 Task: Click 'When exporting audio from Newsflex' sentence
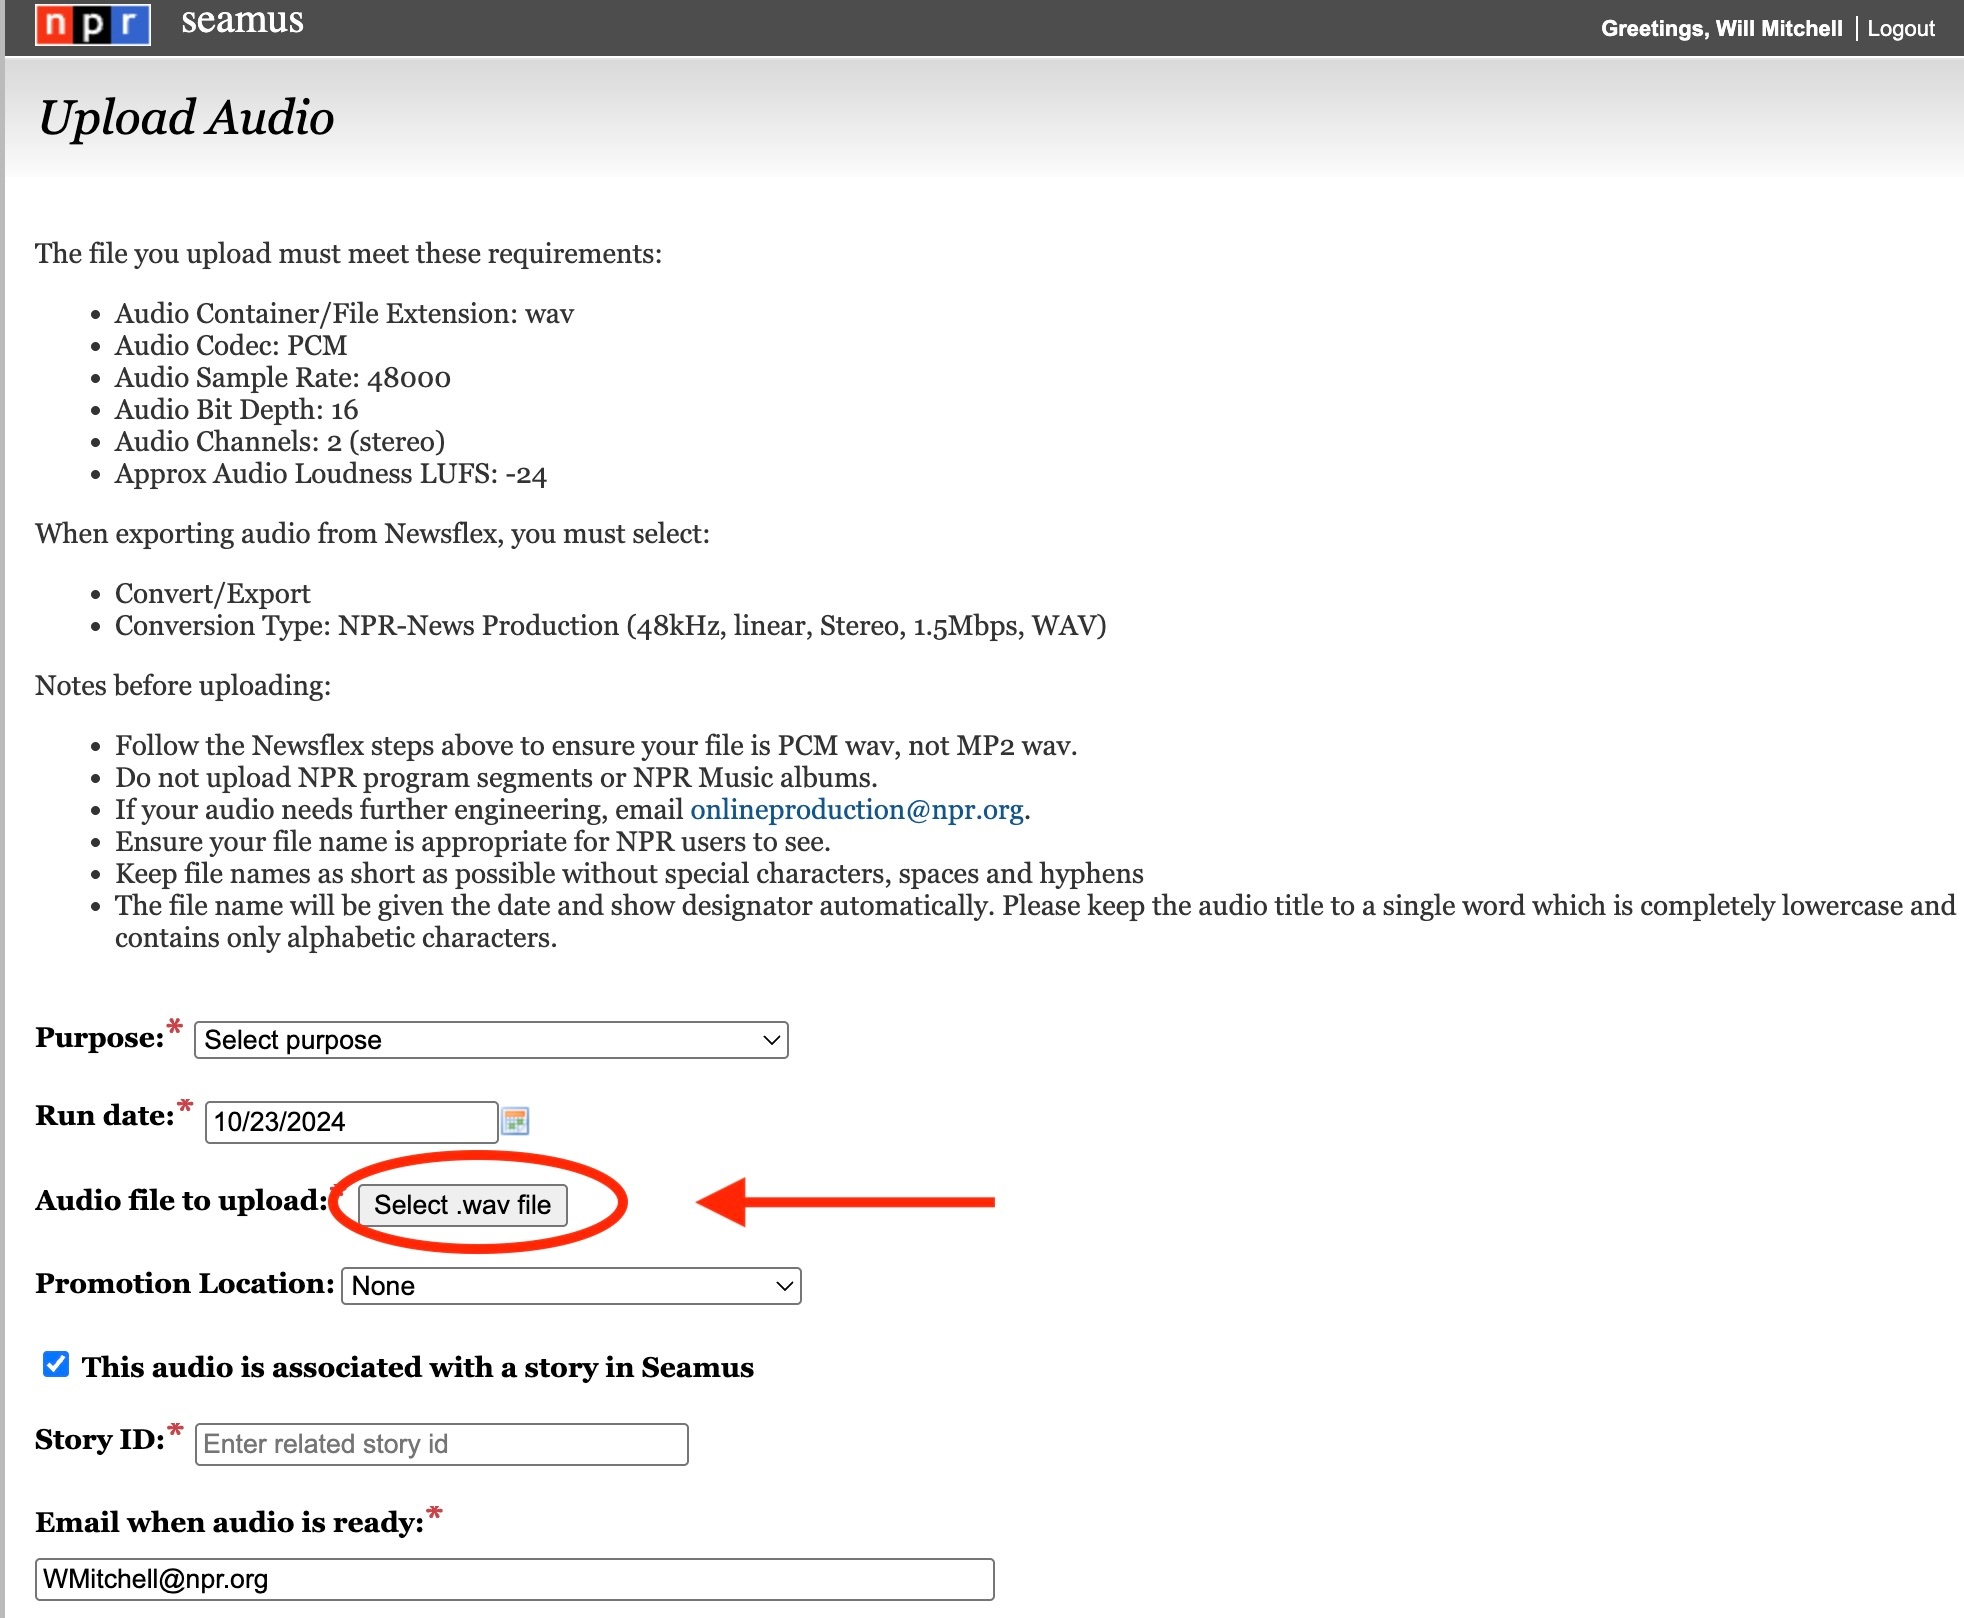pos(372,534)
